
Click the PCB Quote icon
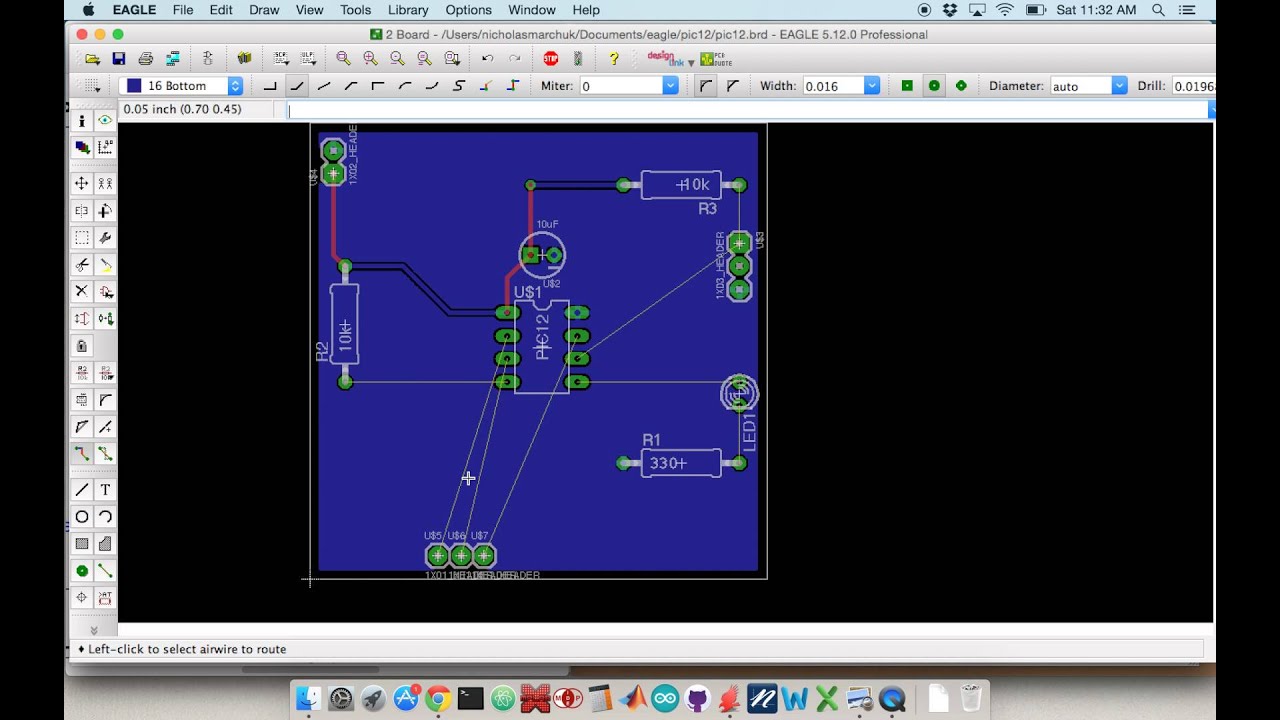tap(715, 59)
